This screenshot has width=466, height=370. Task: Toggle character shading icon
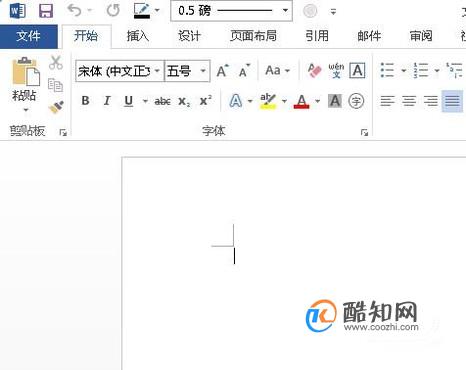coord(335,101)
